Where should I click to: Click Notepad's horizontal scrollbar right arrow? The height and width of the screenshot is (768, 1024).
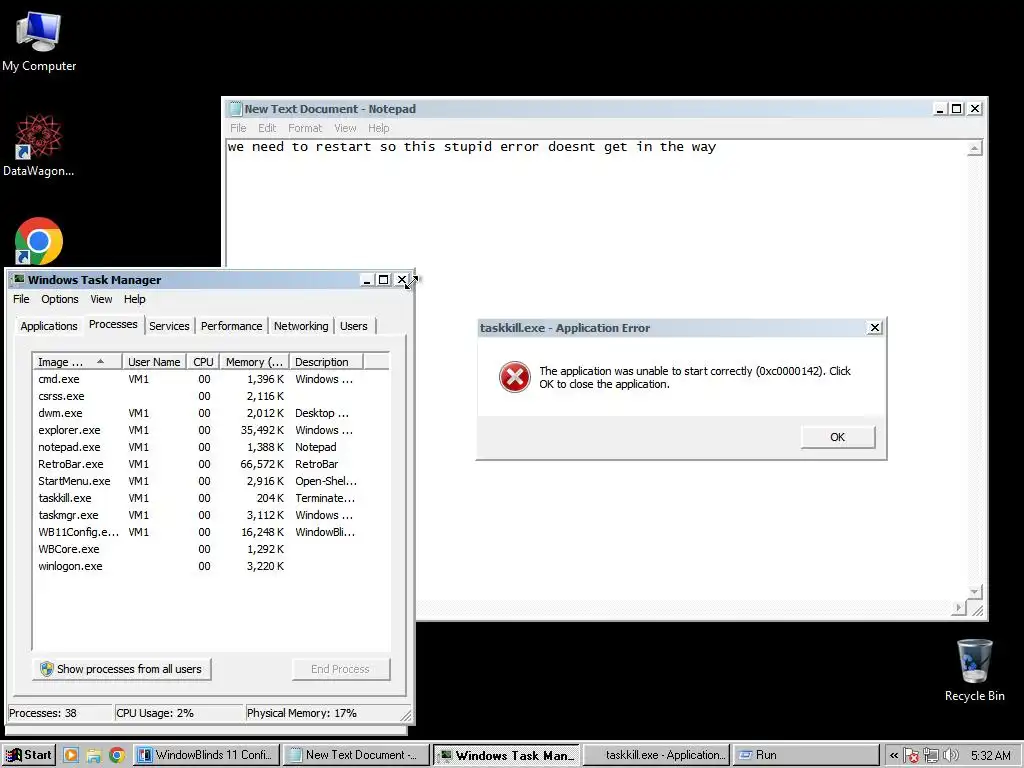point(958,608)
